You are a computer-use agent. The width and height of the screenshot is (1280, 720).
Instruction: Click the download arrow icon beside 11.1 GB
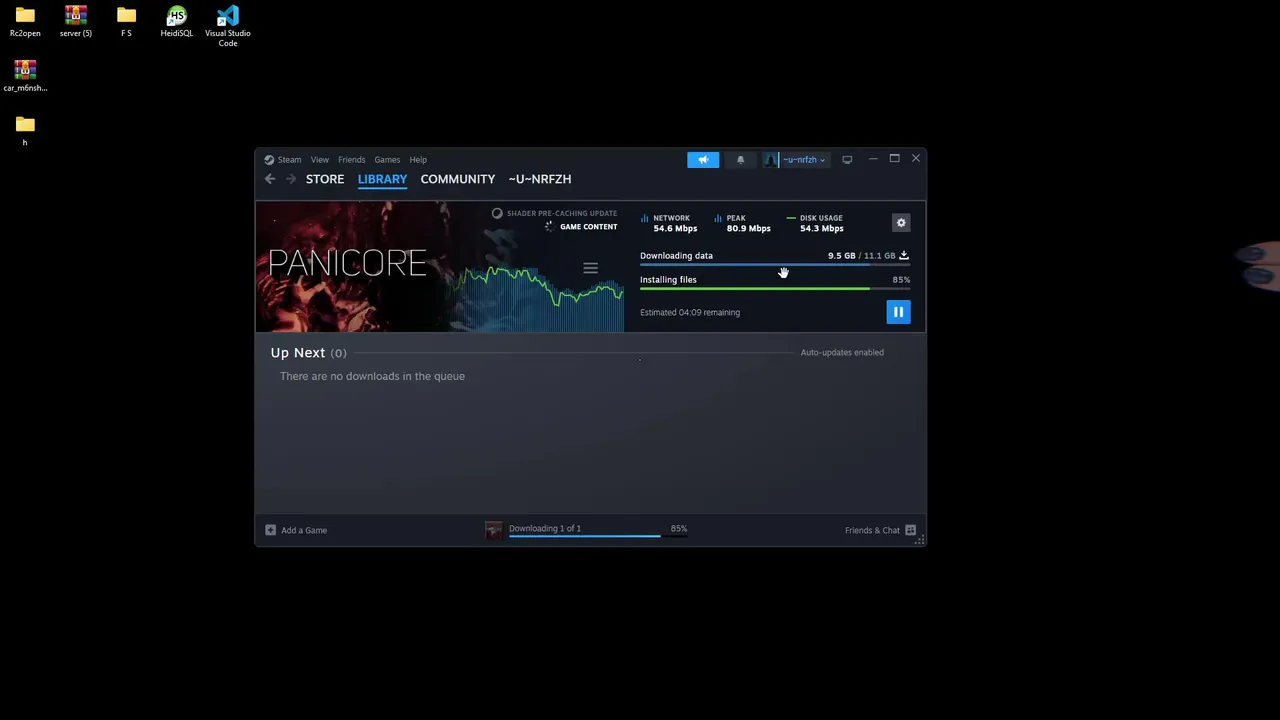pos(904,256)
